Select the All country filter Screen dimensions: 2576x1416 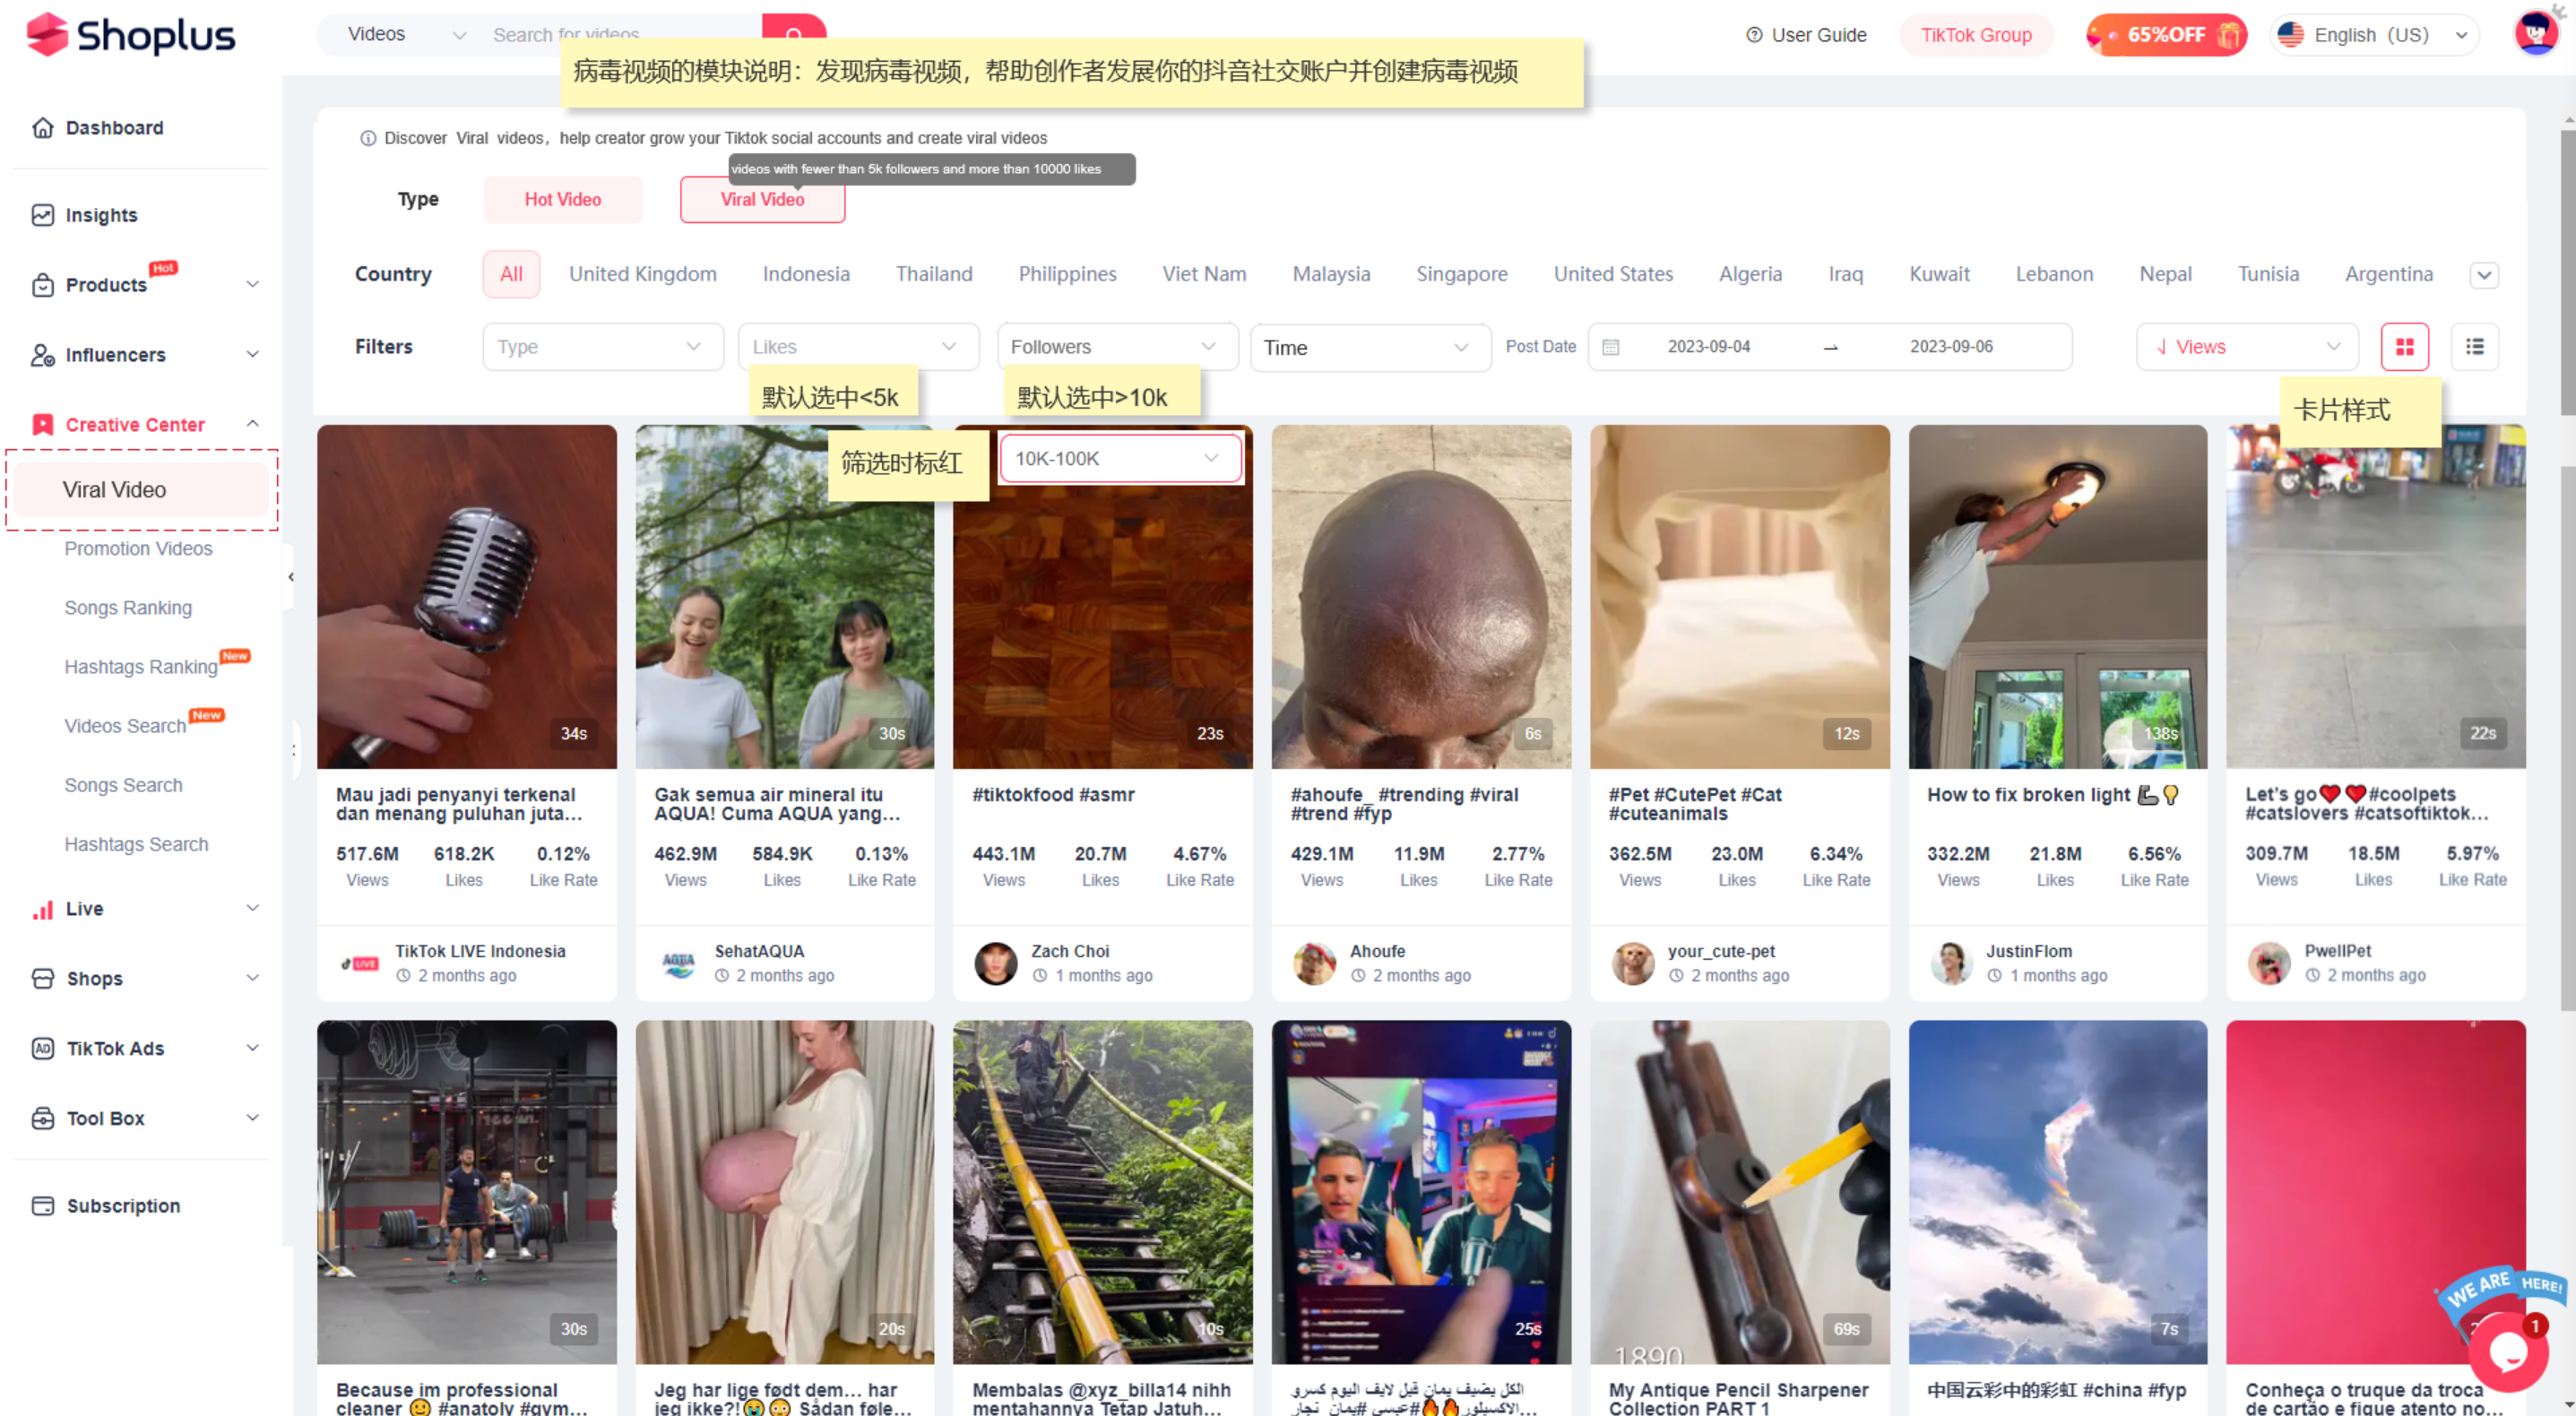(511, 274)
